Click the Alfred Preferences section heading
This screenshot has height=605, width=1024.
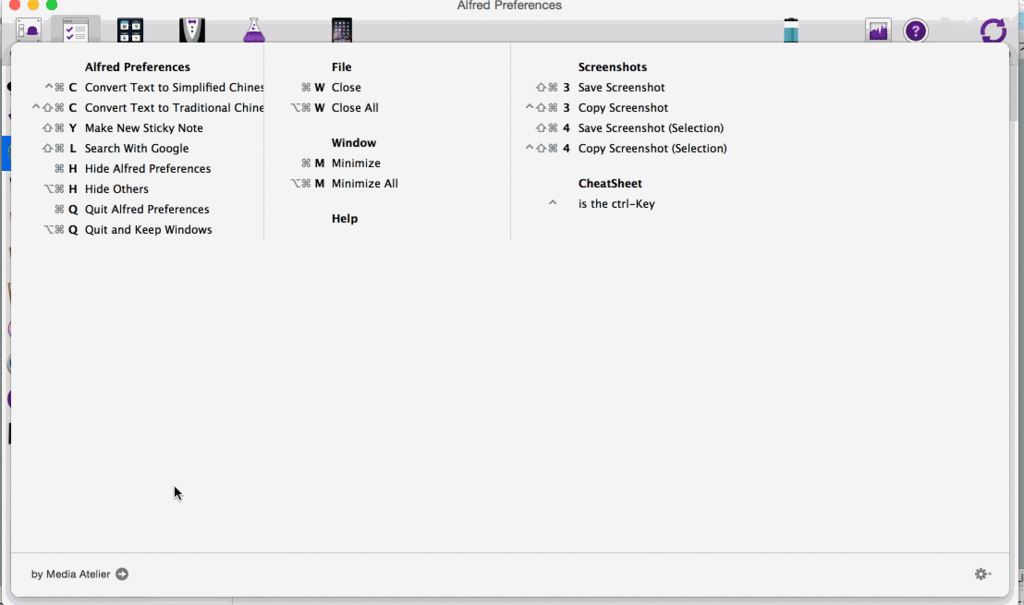pos(137,67)
